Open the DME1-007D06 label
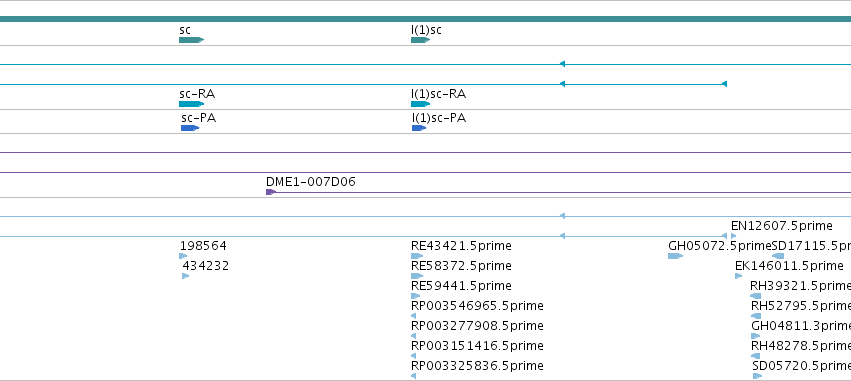The width and height of the screenshot is (851, 381). [x=311, y=182]
